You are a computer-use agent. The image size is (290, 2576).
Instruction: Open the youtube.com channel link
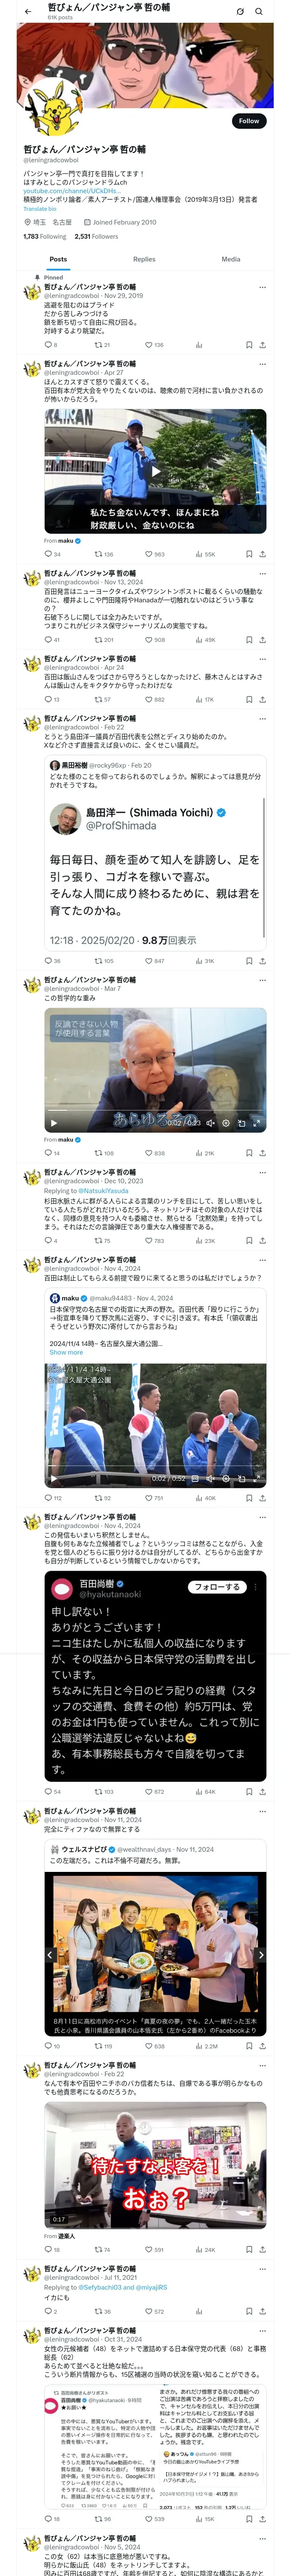point(71,190)
